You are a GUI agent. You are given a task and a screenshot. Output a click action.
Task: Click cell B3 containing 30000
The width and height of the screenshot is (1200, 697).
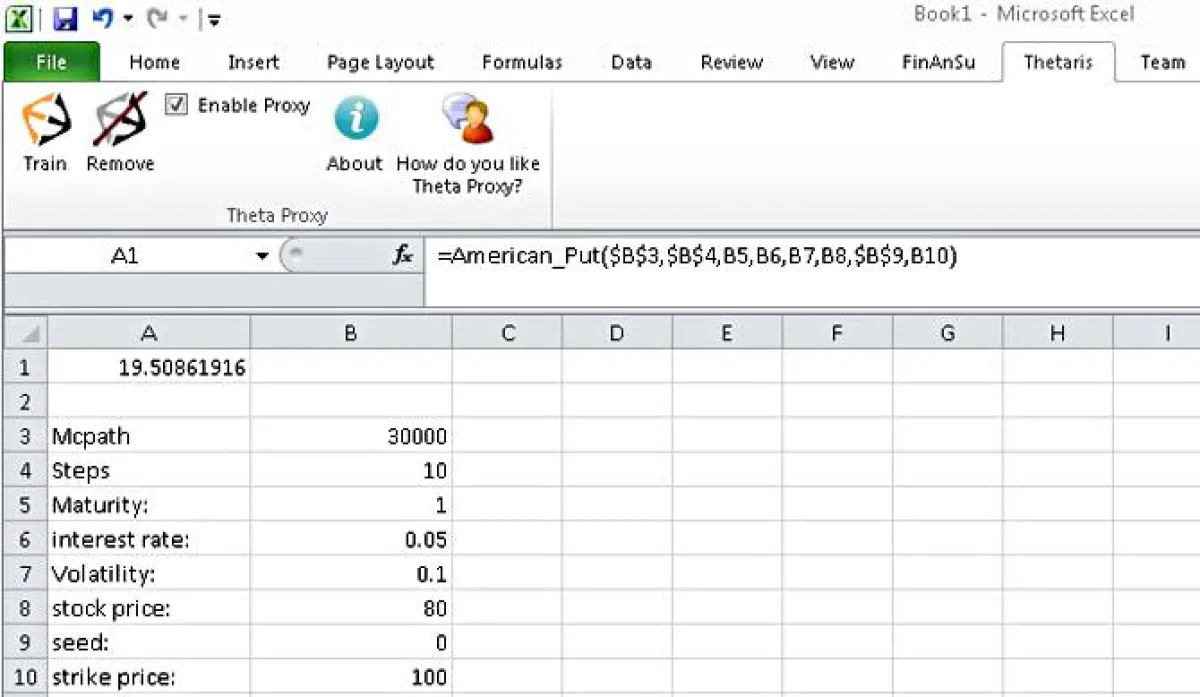click(350, 436)
